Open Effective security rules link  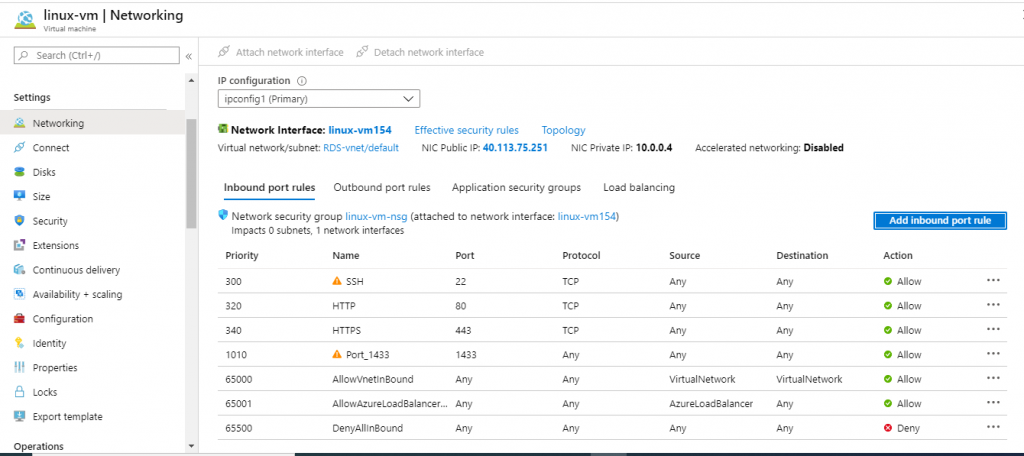point(466,130)
